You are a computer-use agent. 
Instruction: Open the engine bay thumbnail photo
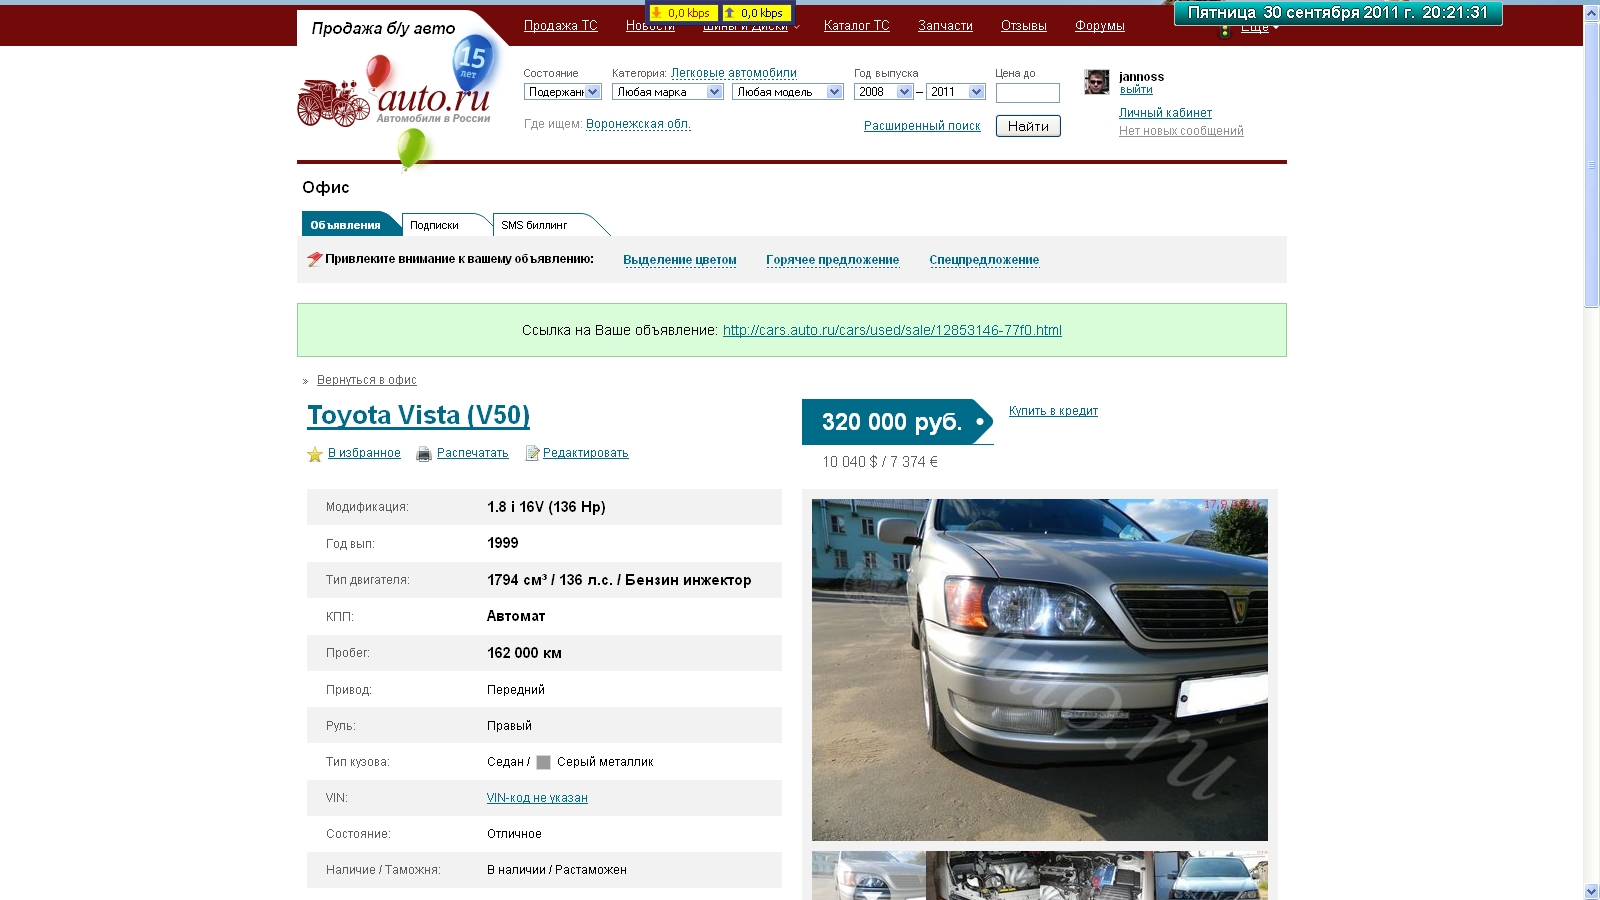(x=983, y=875)
